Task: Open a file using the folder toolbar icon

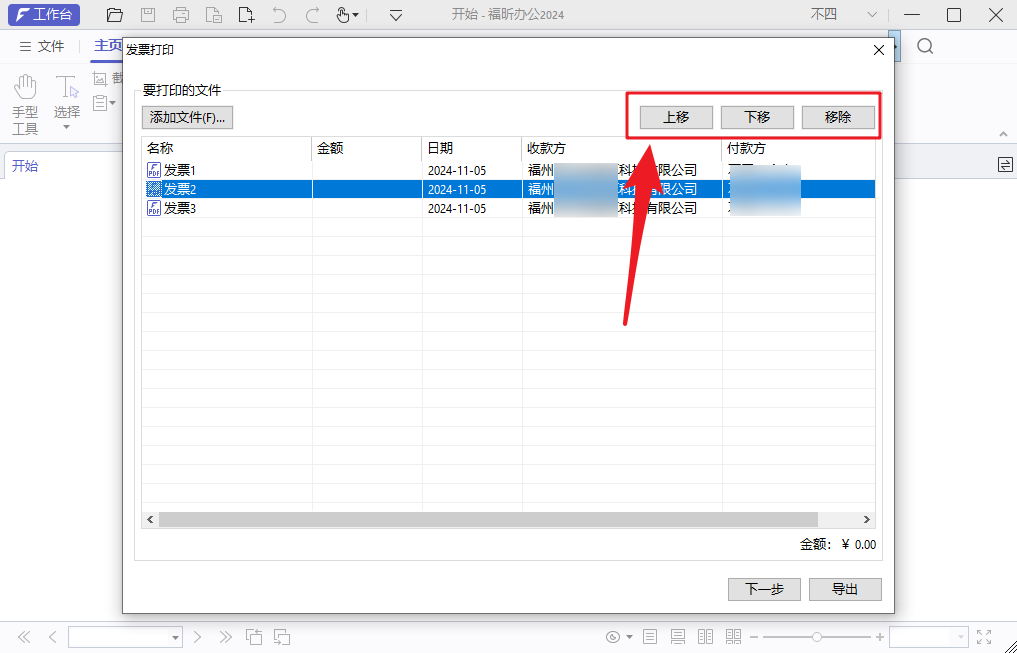Action: [x=114, y=16]
